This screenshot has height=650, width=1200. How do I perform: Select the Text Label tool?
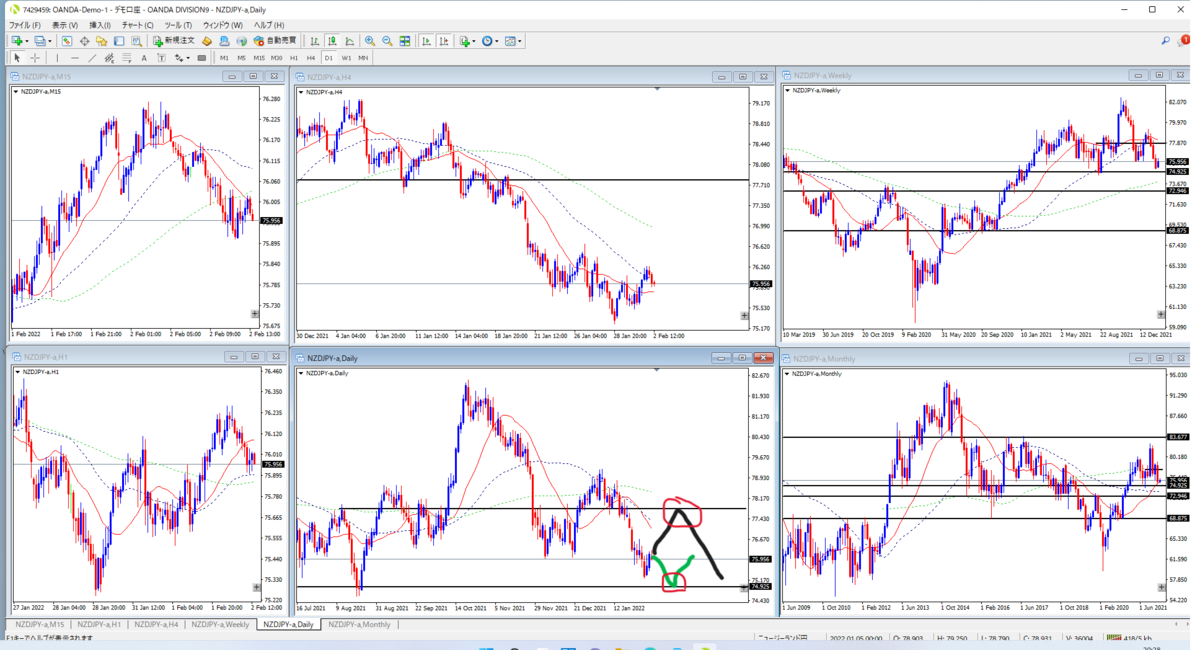[x=161, y=58]
